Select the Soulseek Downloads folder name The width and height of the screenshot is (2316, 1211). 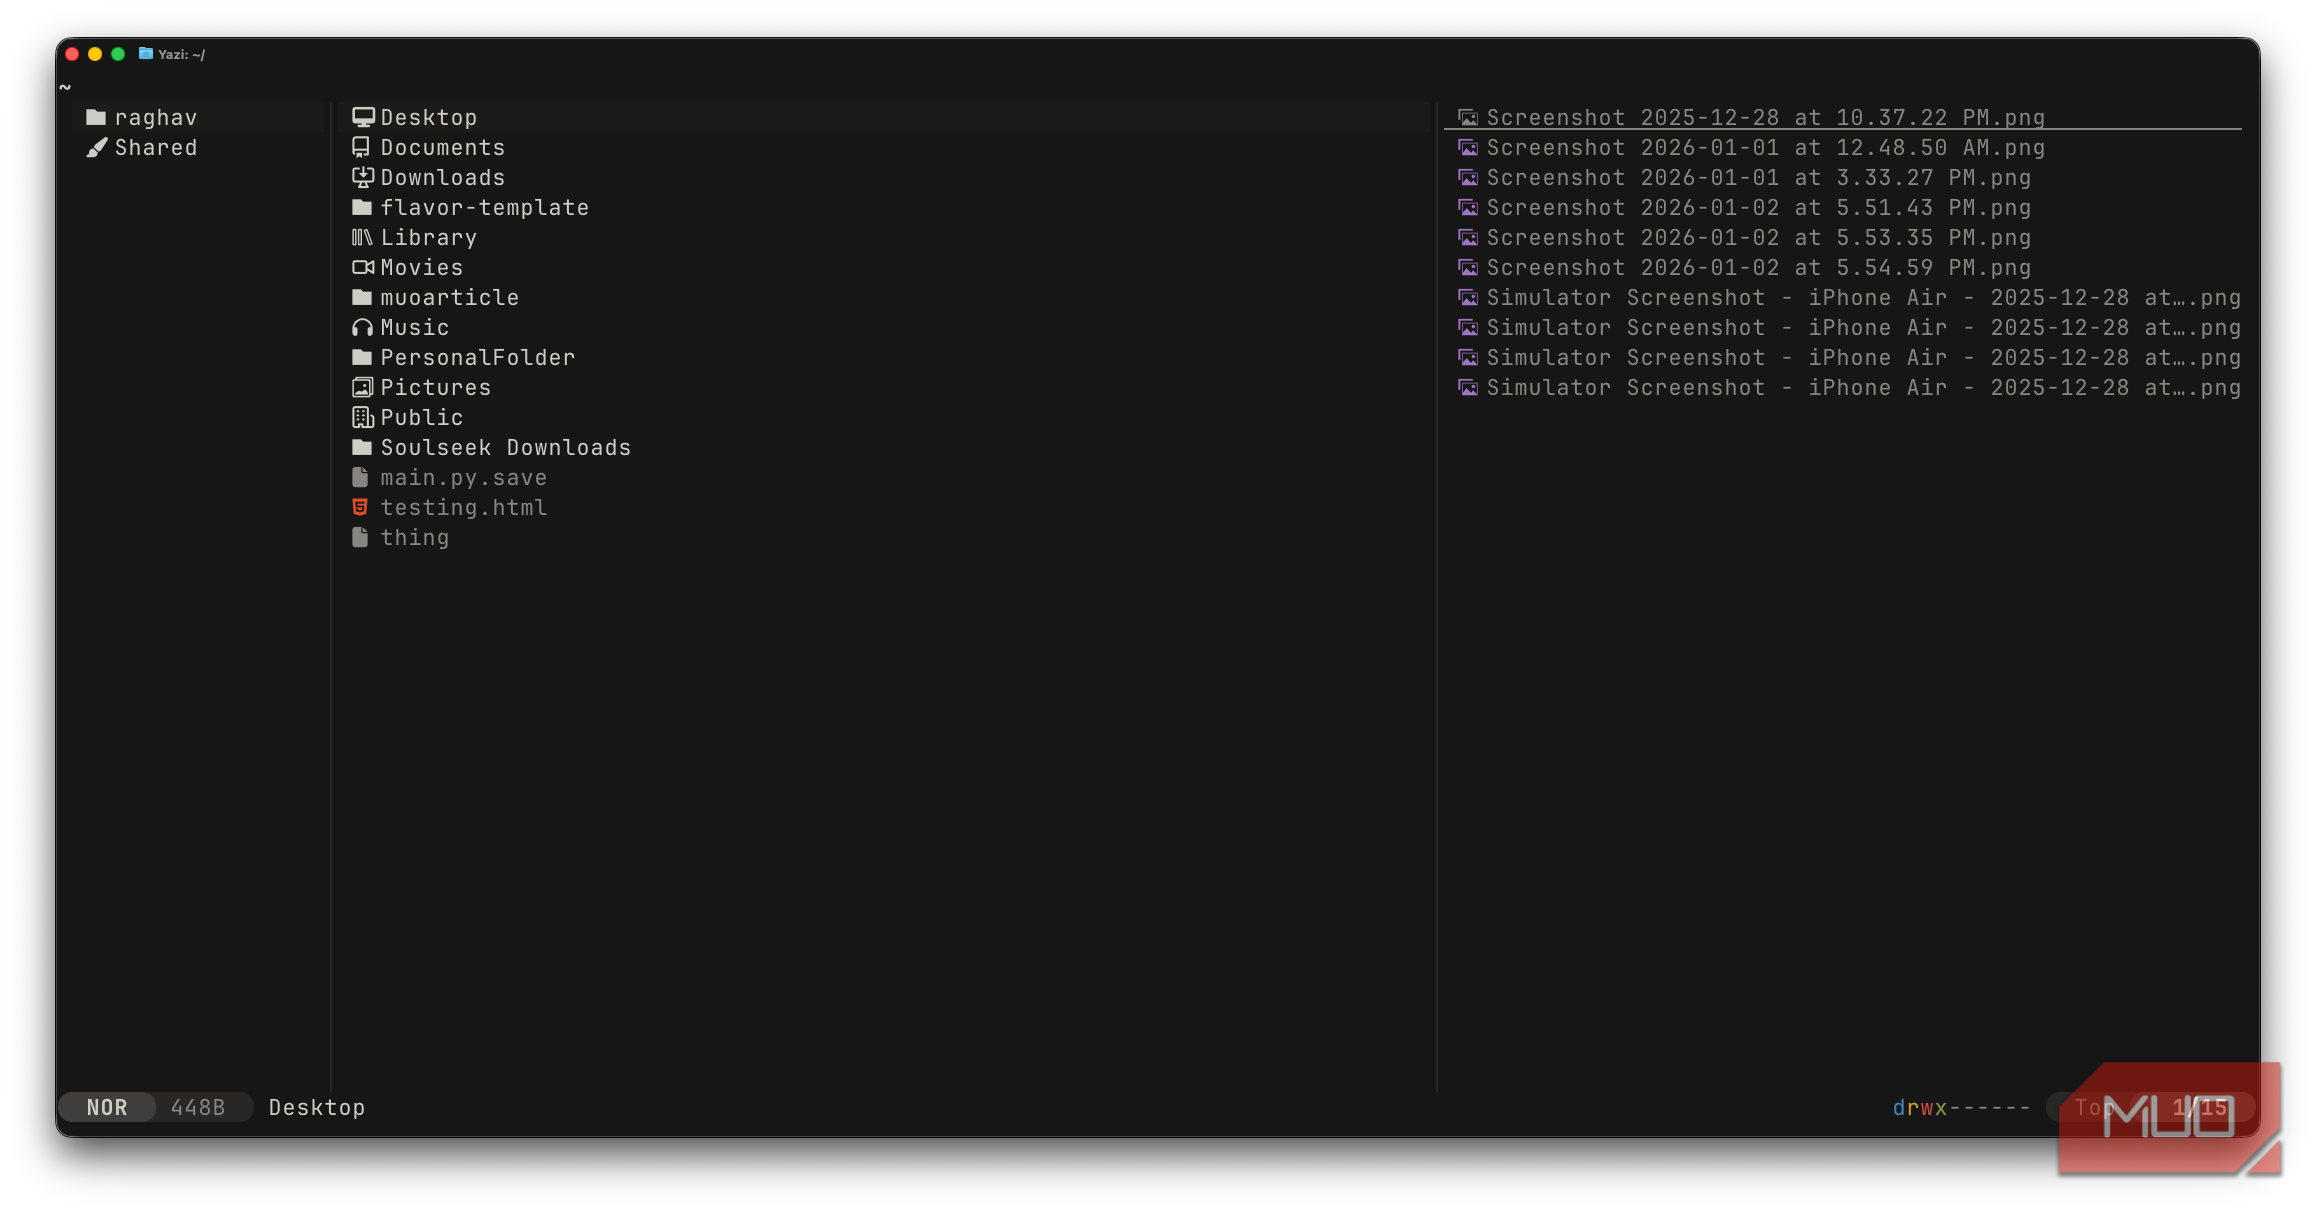pos(506,448)
